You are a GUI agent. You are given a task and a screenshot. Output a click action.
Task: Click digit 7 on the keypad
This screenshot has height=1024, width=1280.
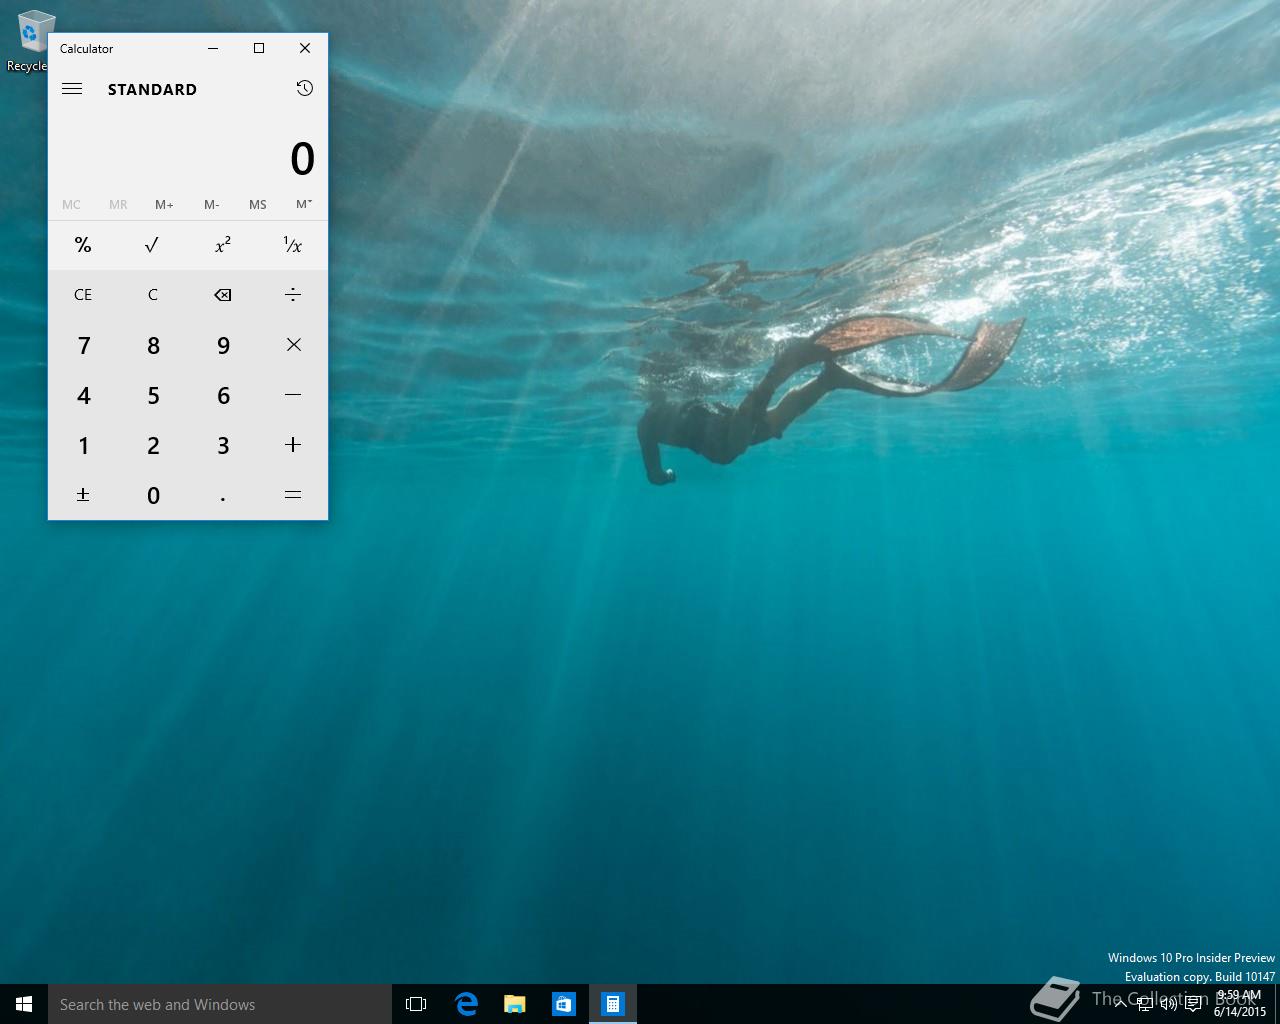pyautogui.click(x=83, y=345)
